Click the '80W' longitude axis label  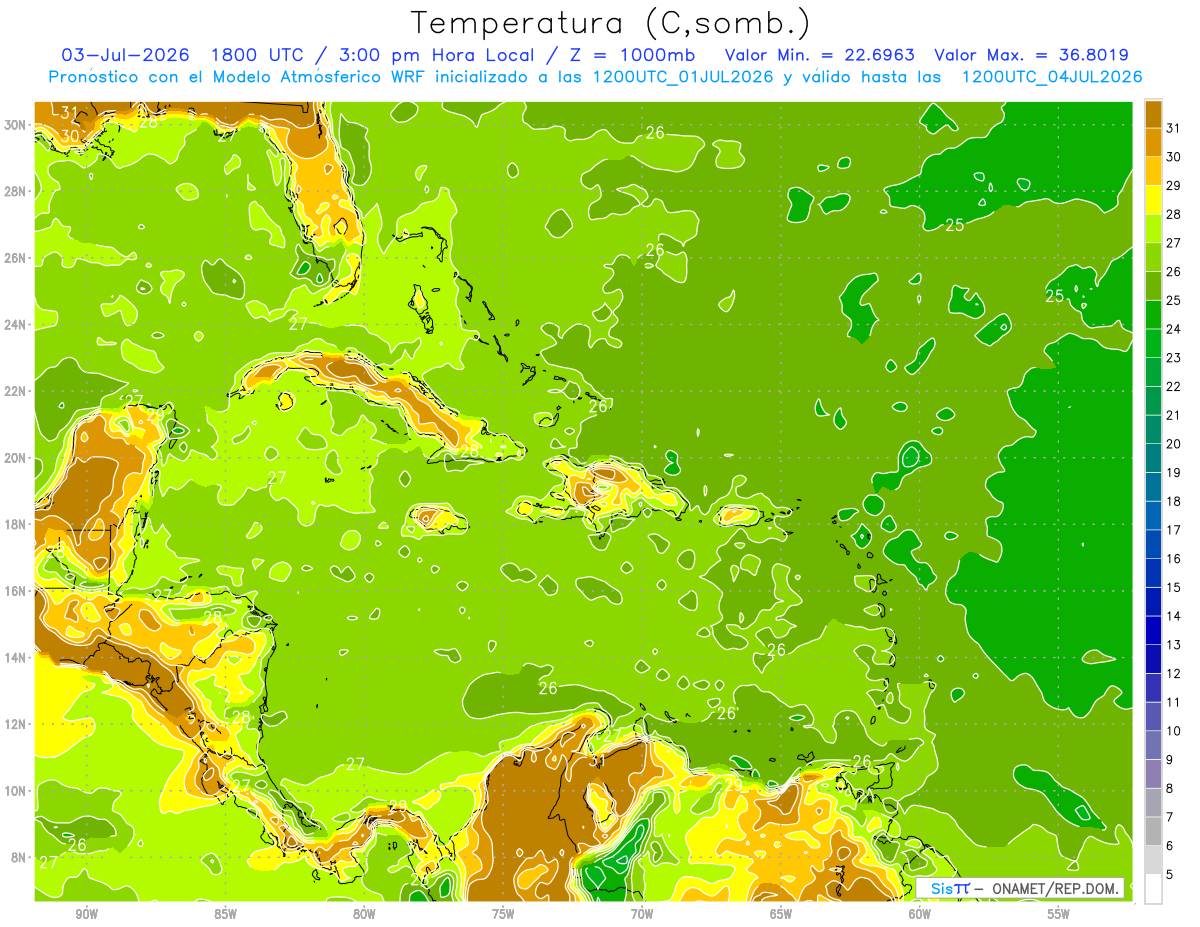pos(365,914)
